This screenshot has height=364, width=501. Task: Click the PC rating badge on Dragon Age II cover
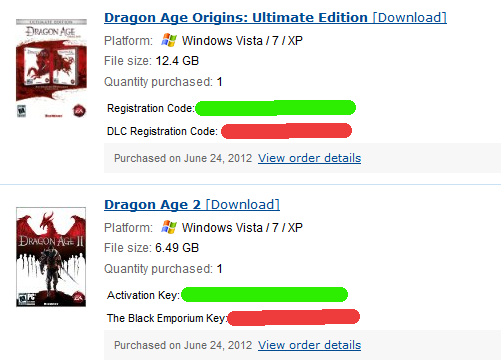27,298
